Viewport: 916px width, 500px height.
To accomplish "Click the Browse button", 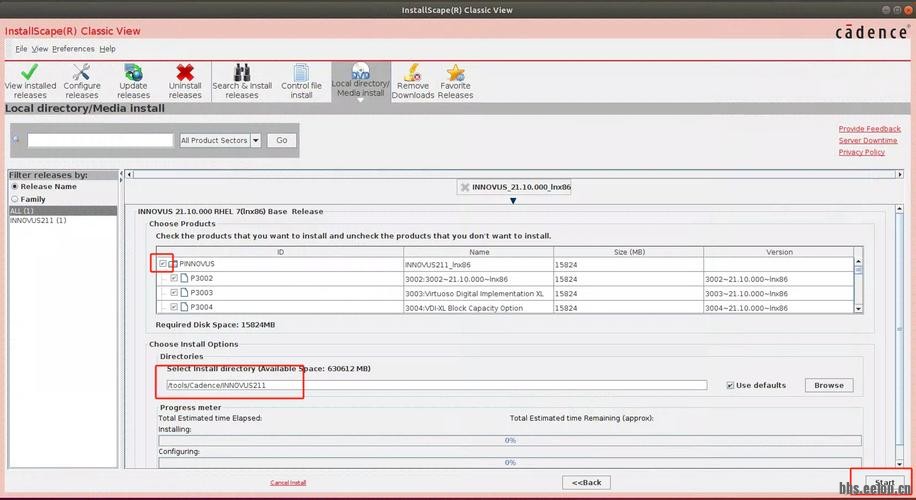I will pyautogui.click(x=829, y=386).
